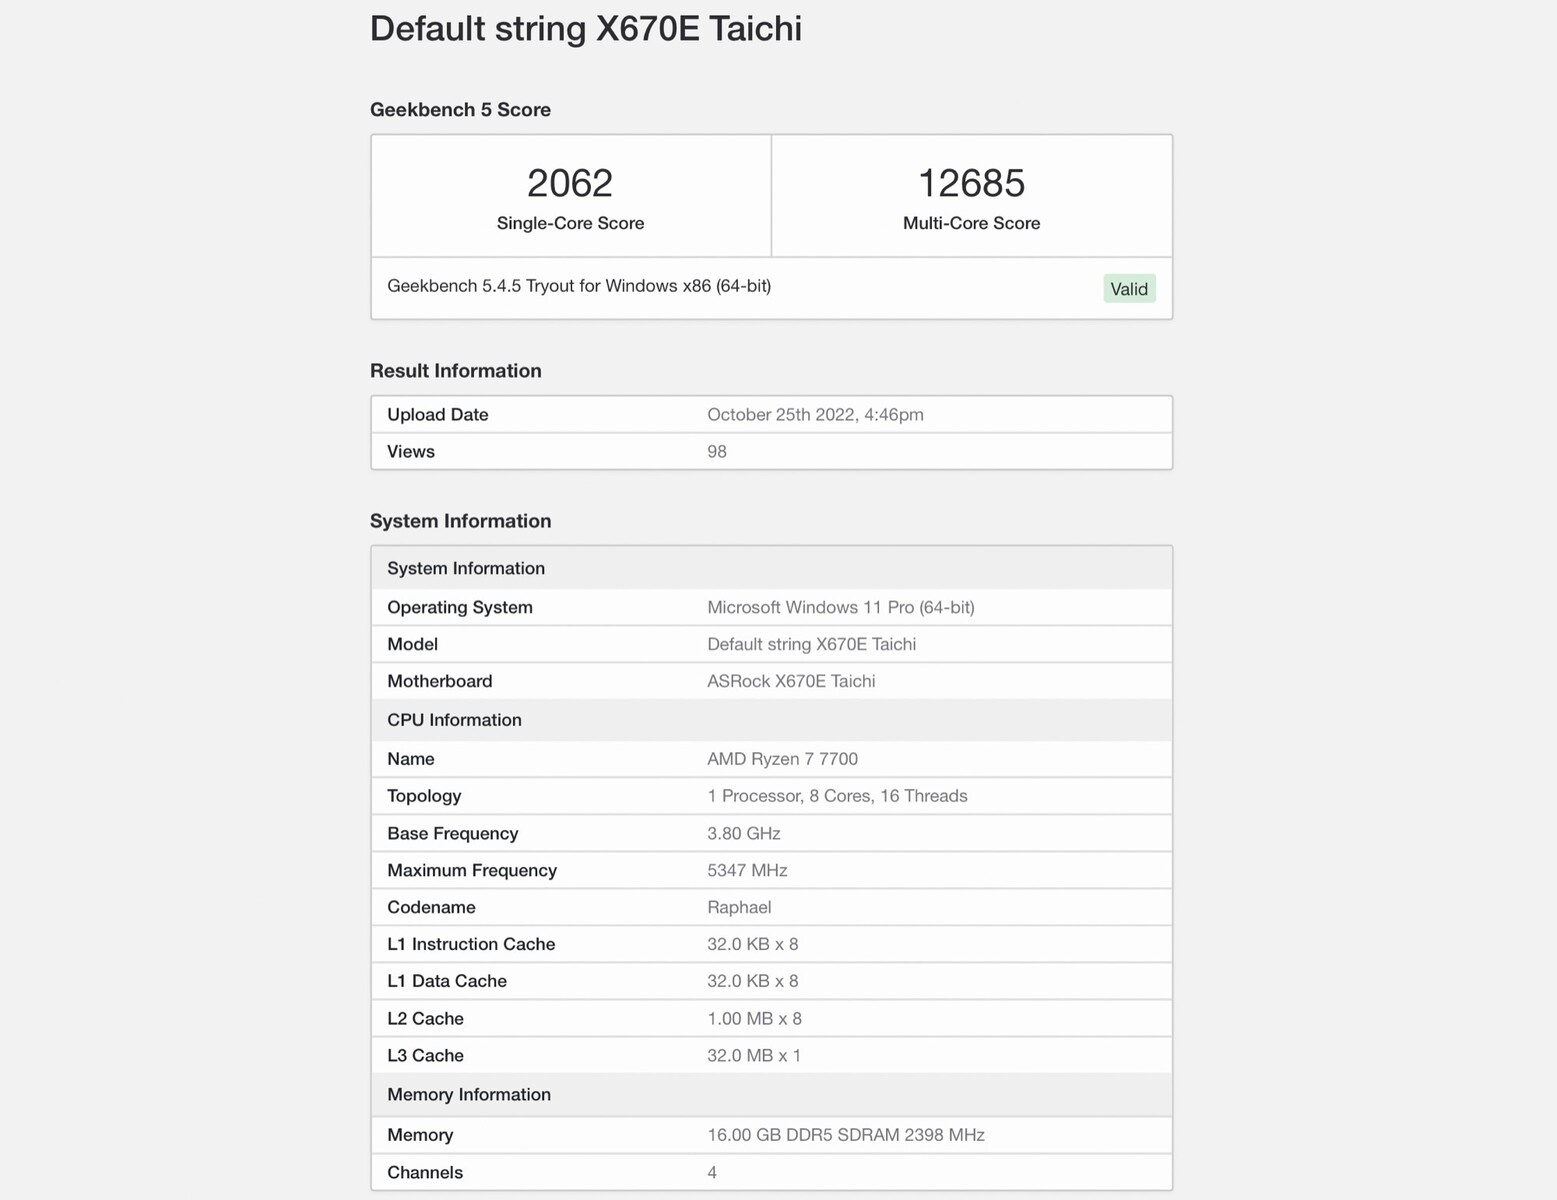
Task: Click the page title Default string X670E Taichi
Action: pyautogui.click(x=586, y=28)
